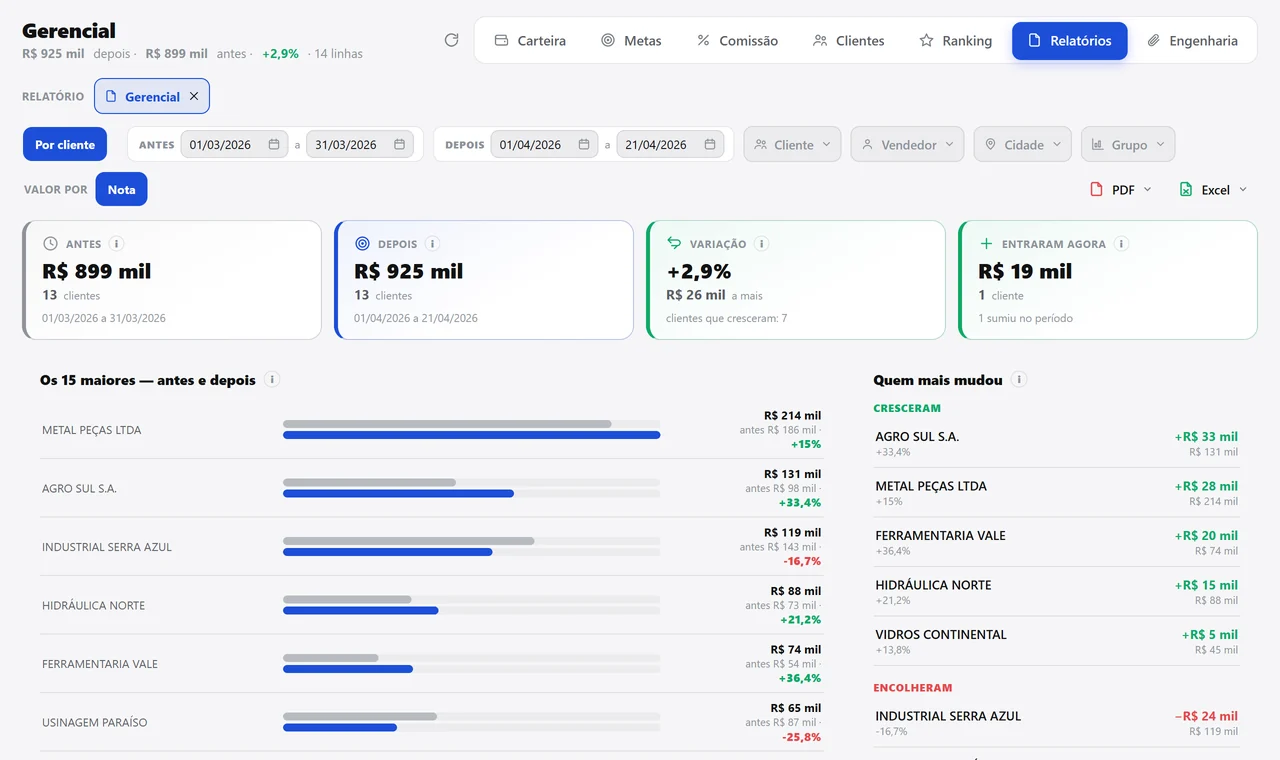Click the blue bar for METAL PEÇAS LTDA
Viewport: 1280px width, 760px height.
click(x=471, y=435)
